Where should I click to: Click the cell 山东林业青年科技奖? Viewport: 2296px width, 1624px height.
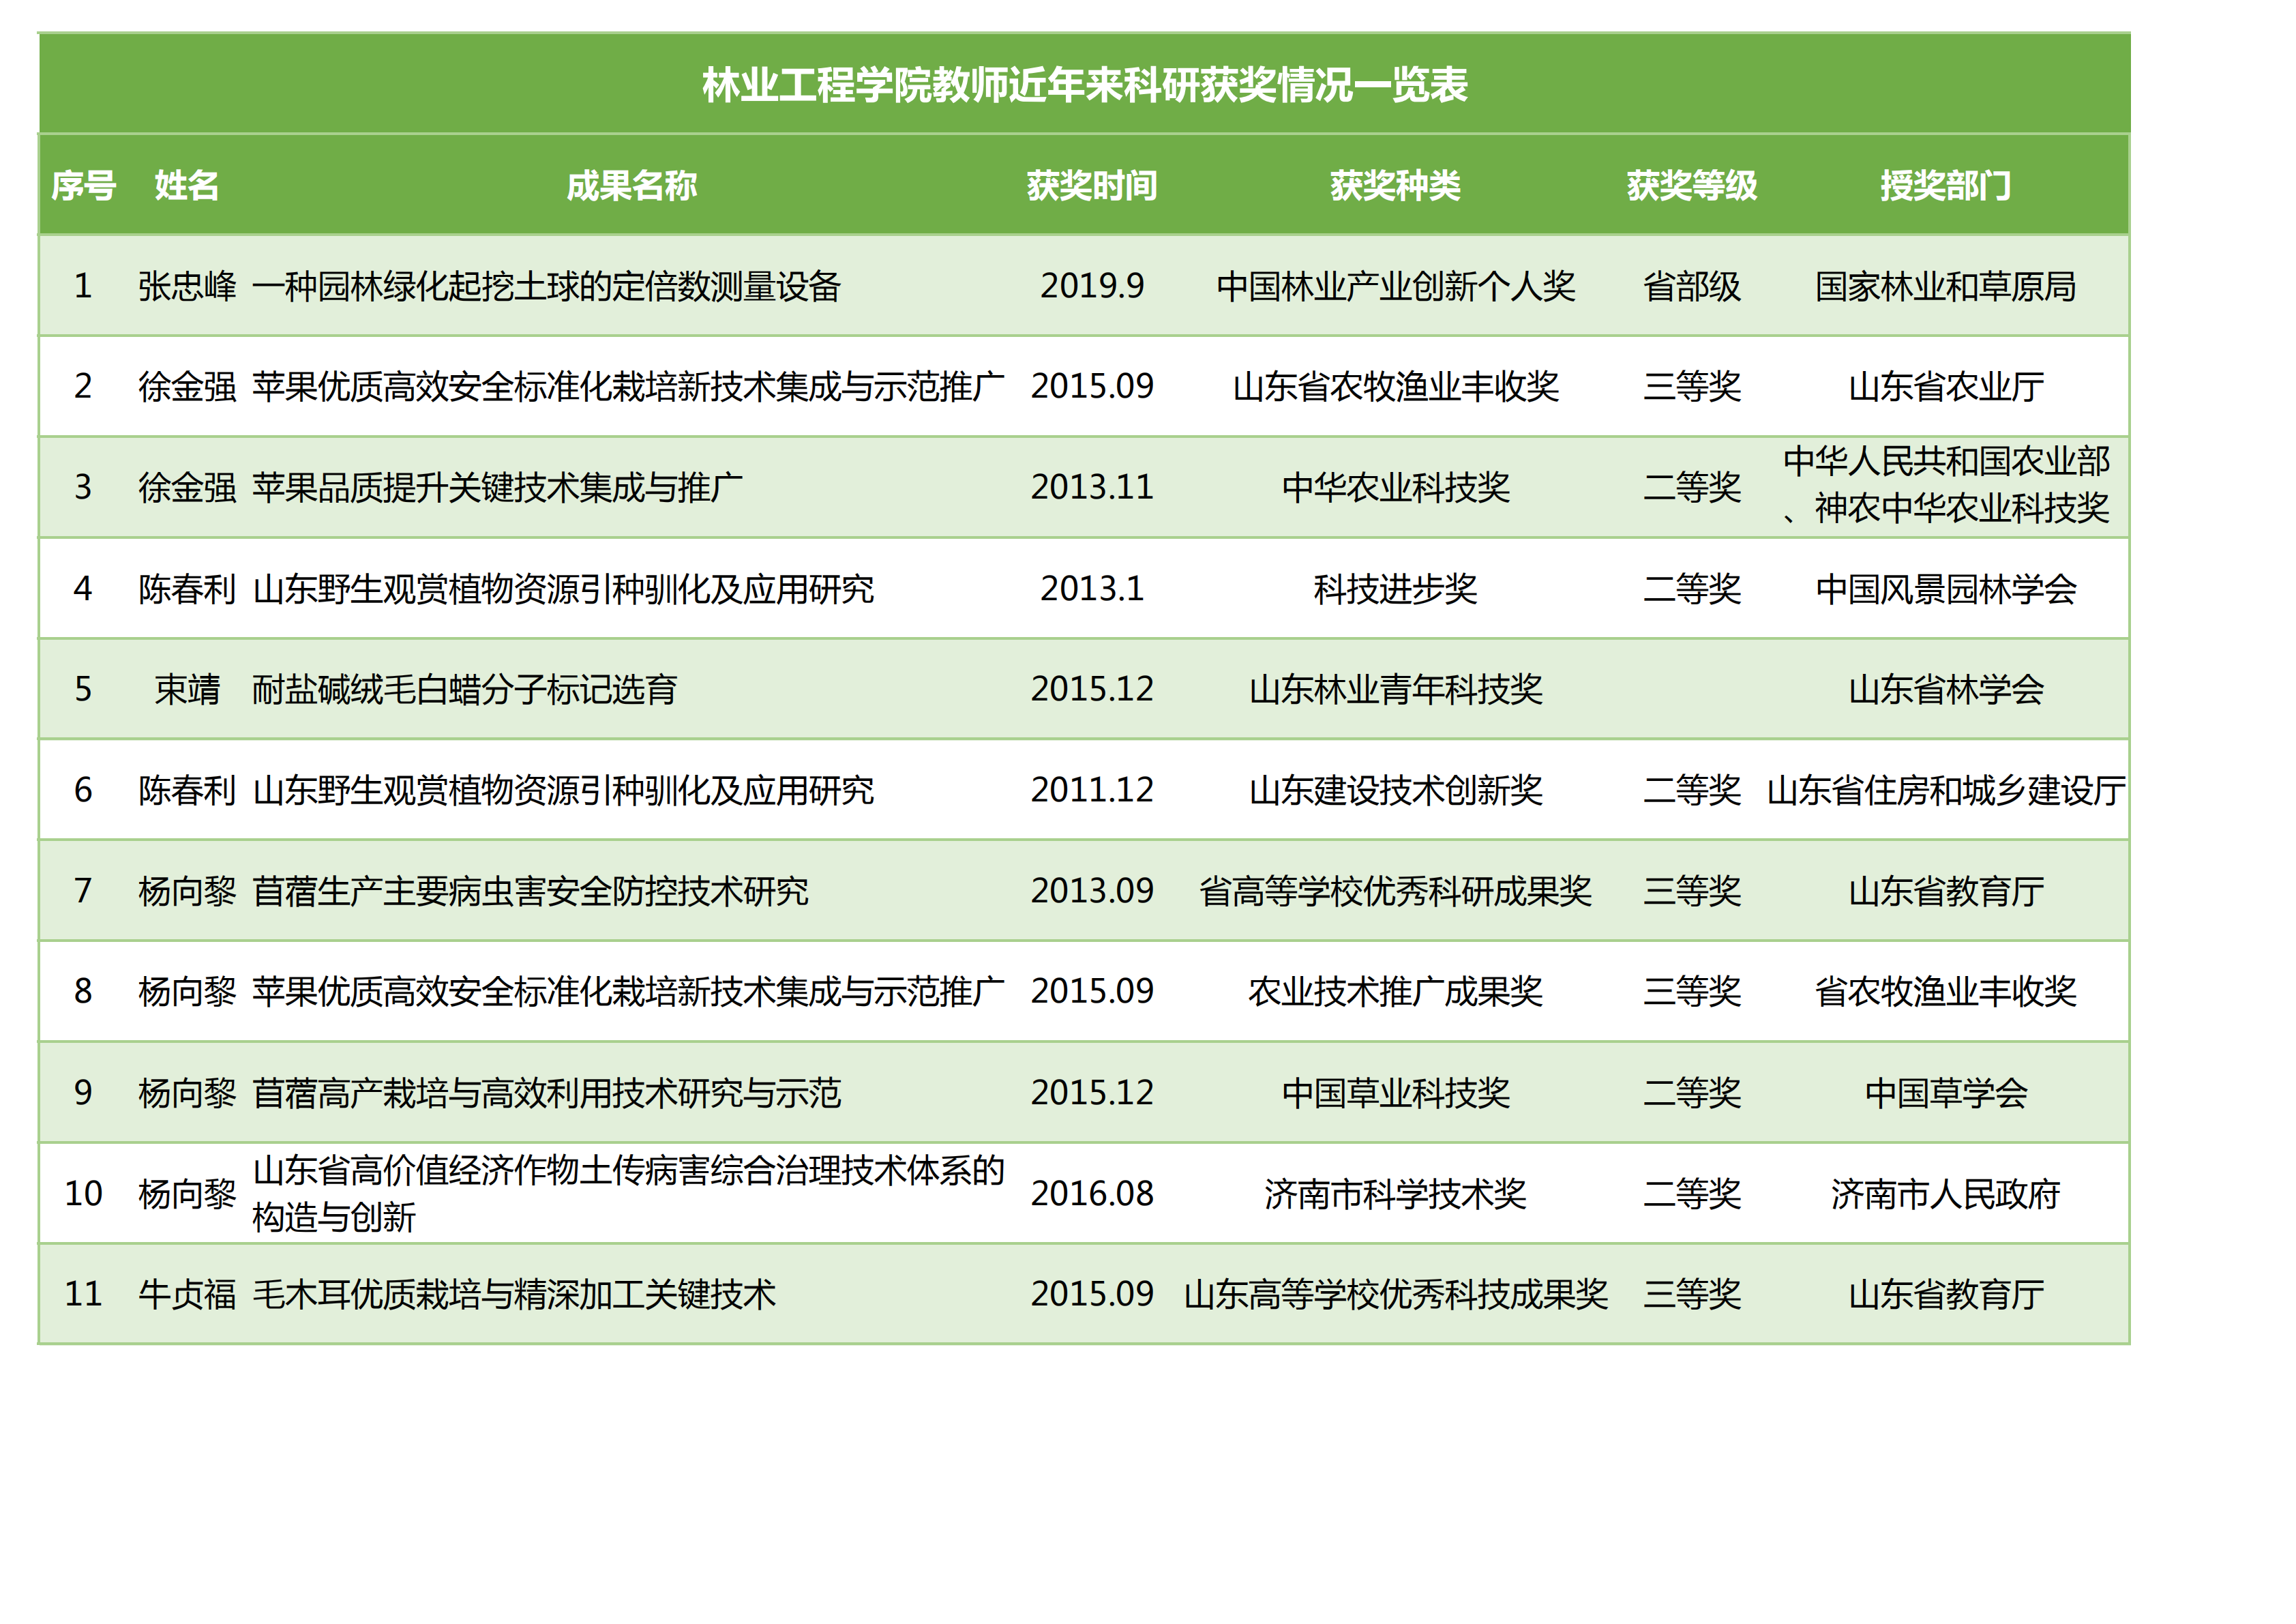(1396, 689)
